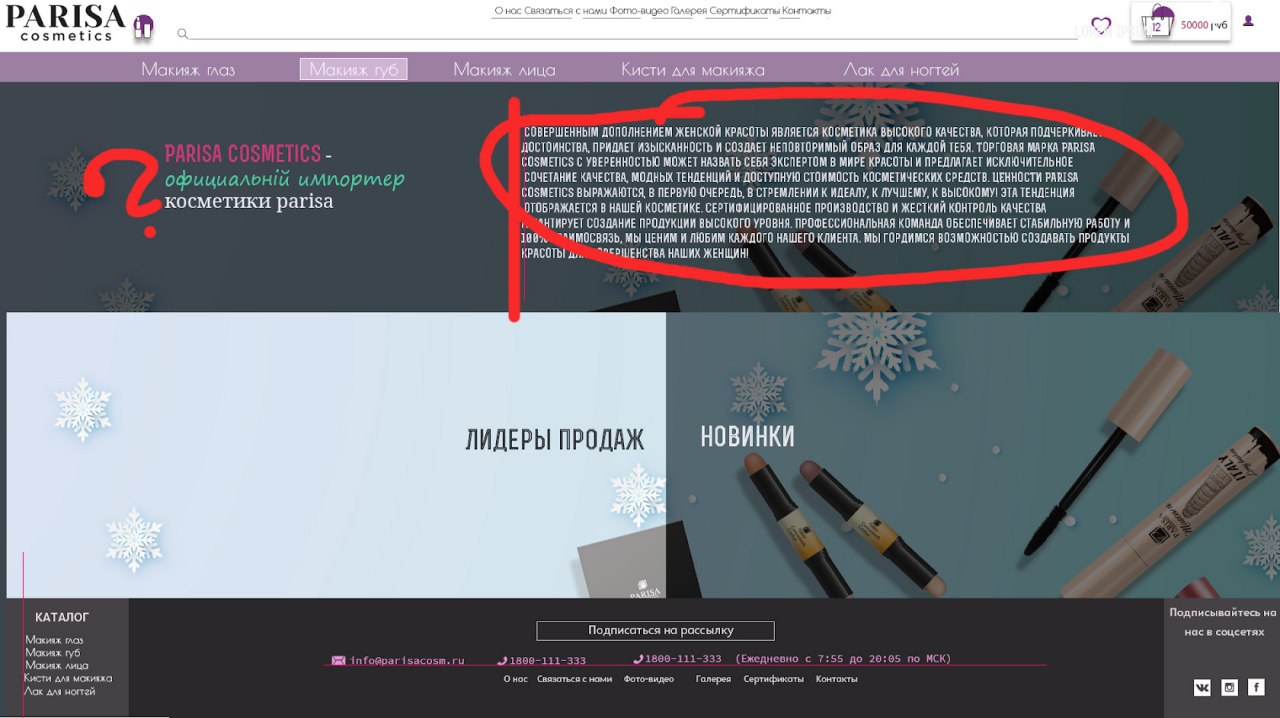The height and width of the screenshot is (718, 1280).
Task: Open Лак для ногтей in footer catalog
Action: click(x=60, y=691)
